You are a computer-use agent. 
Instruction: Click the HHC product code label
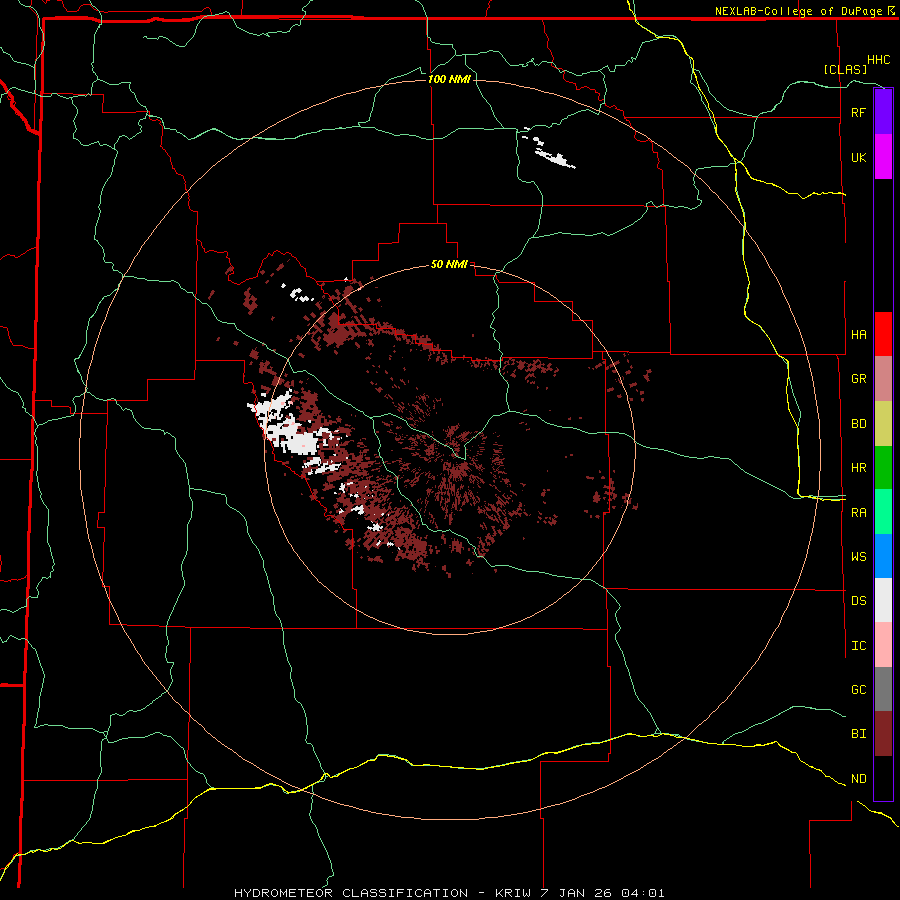[879, 60]
